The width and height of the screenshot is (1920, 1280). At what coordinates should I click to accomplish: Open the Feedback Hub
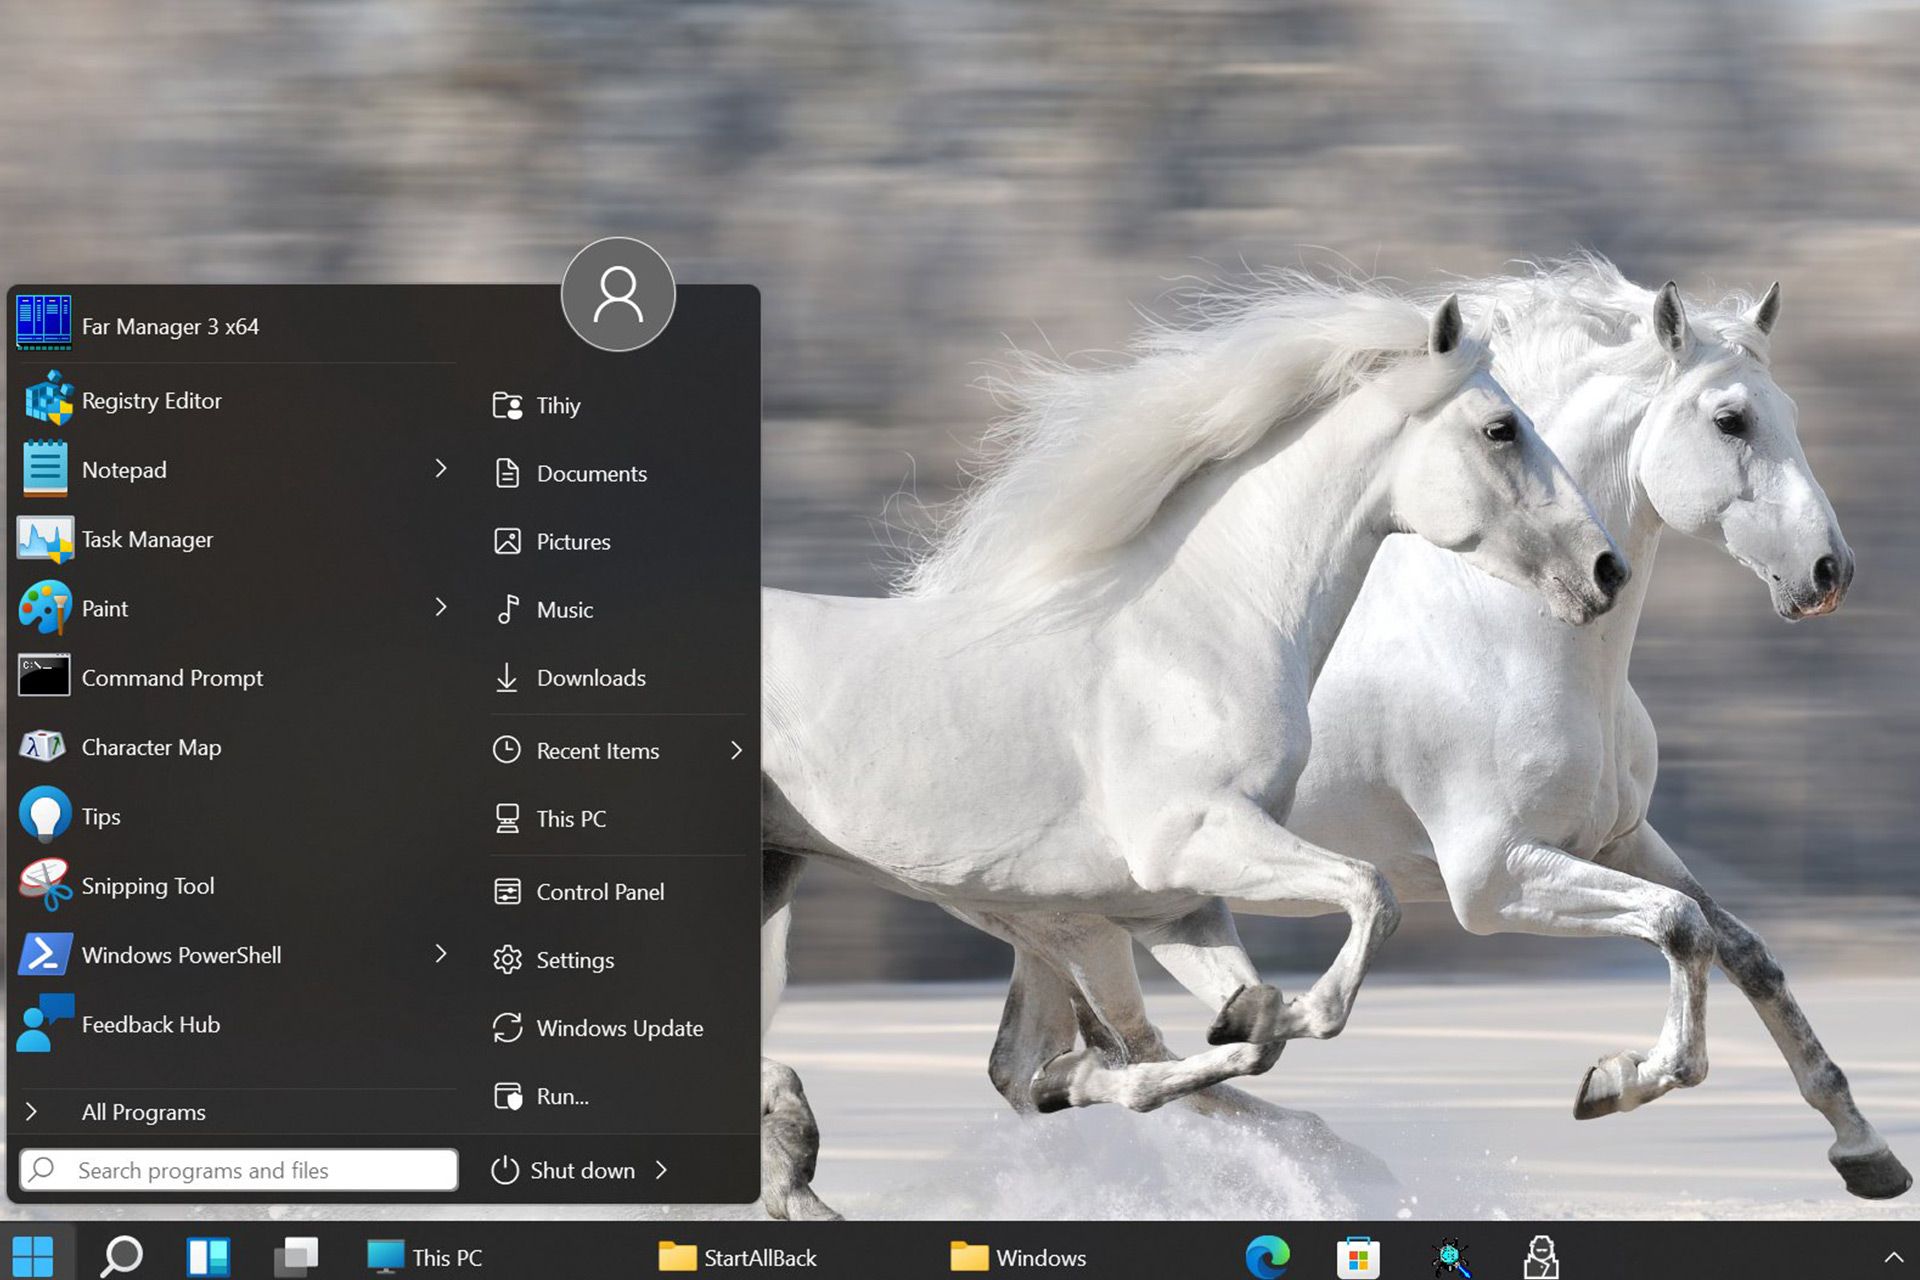150,1024
